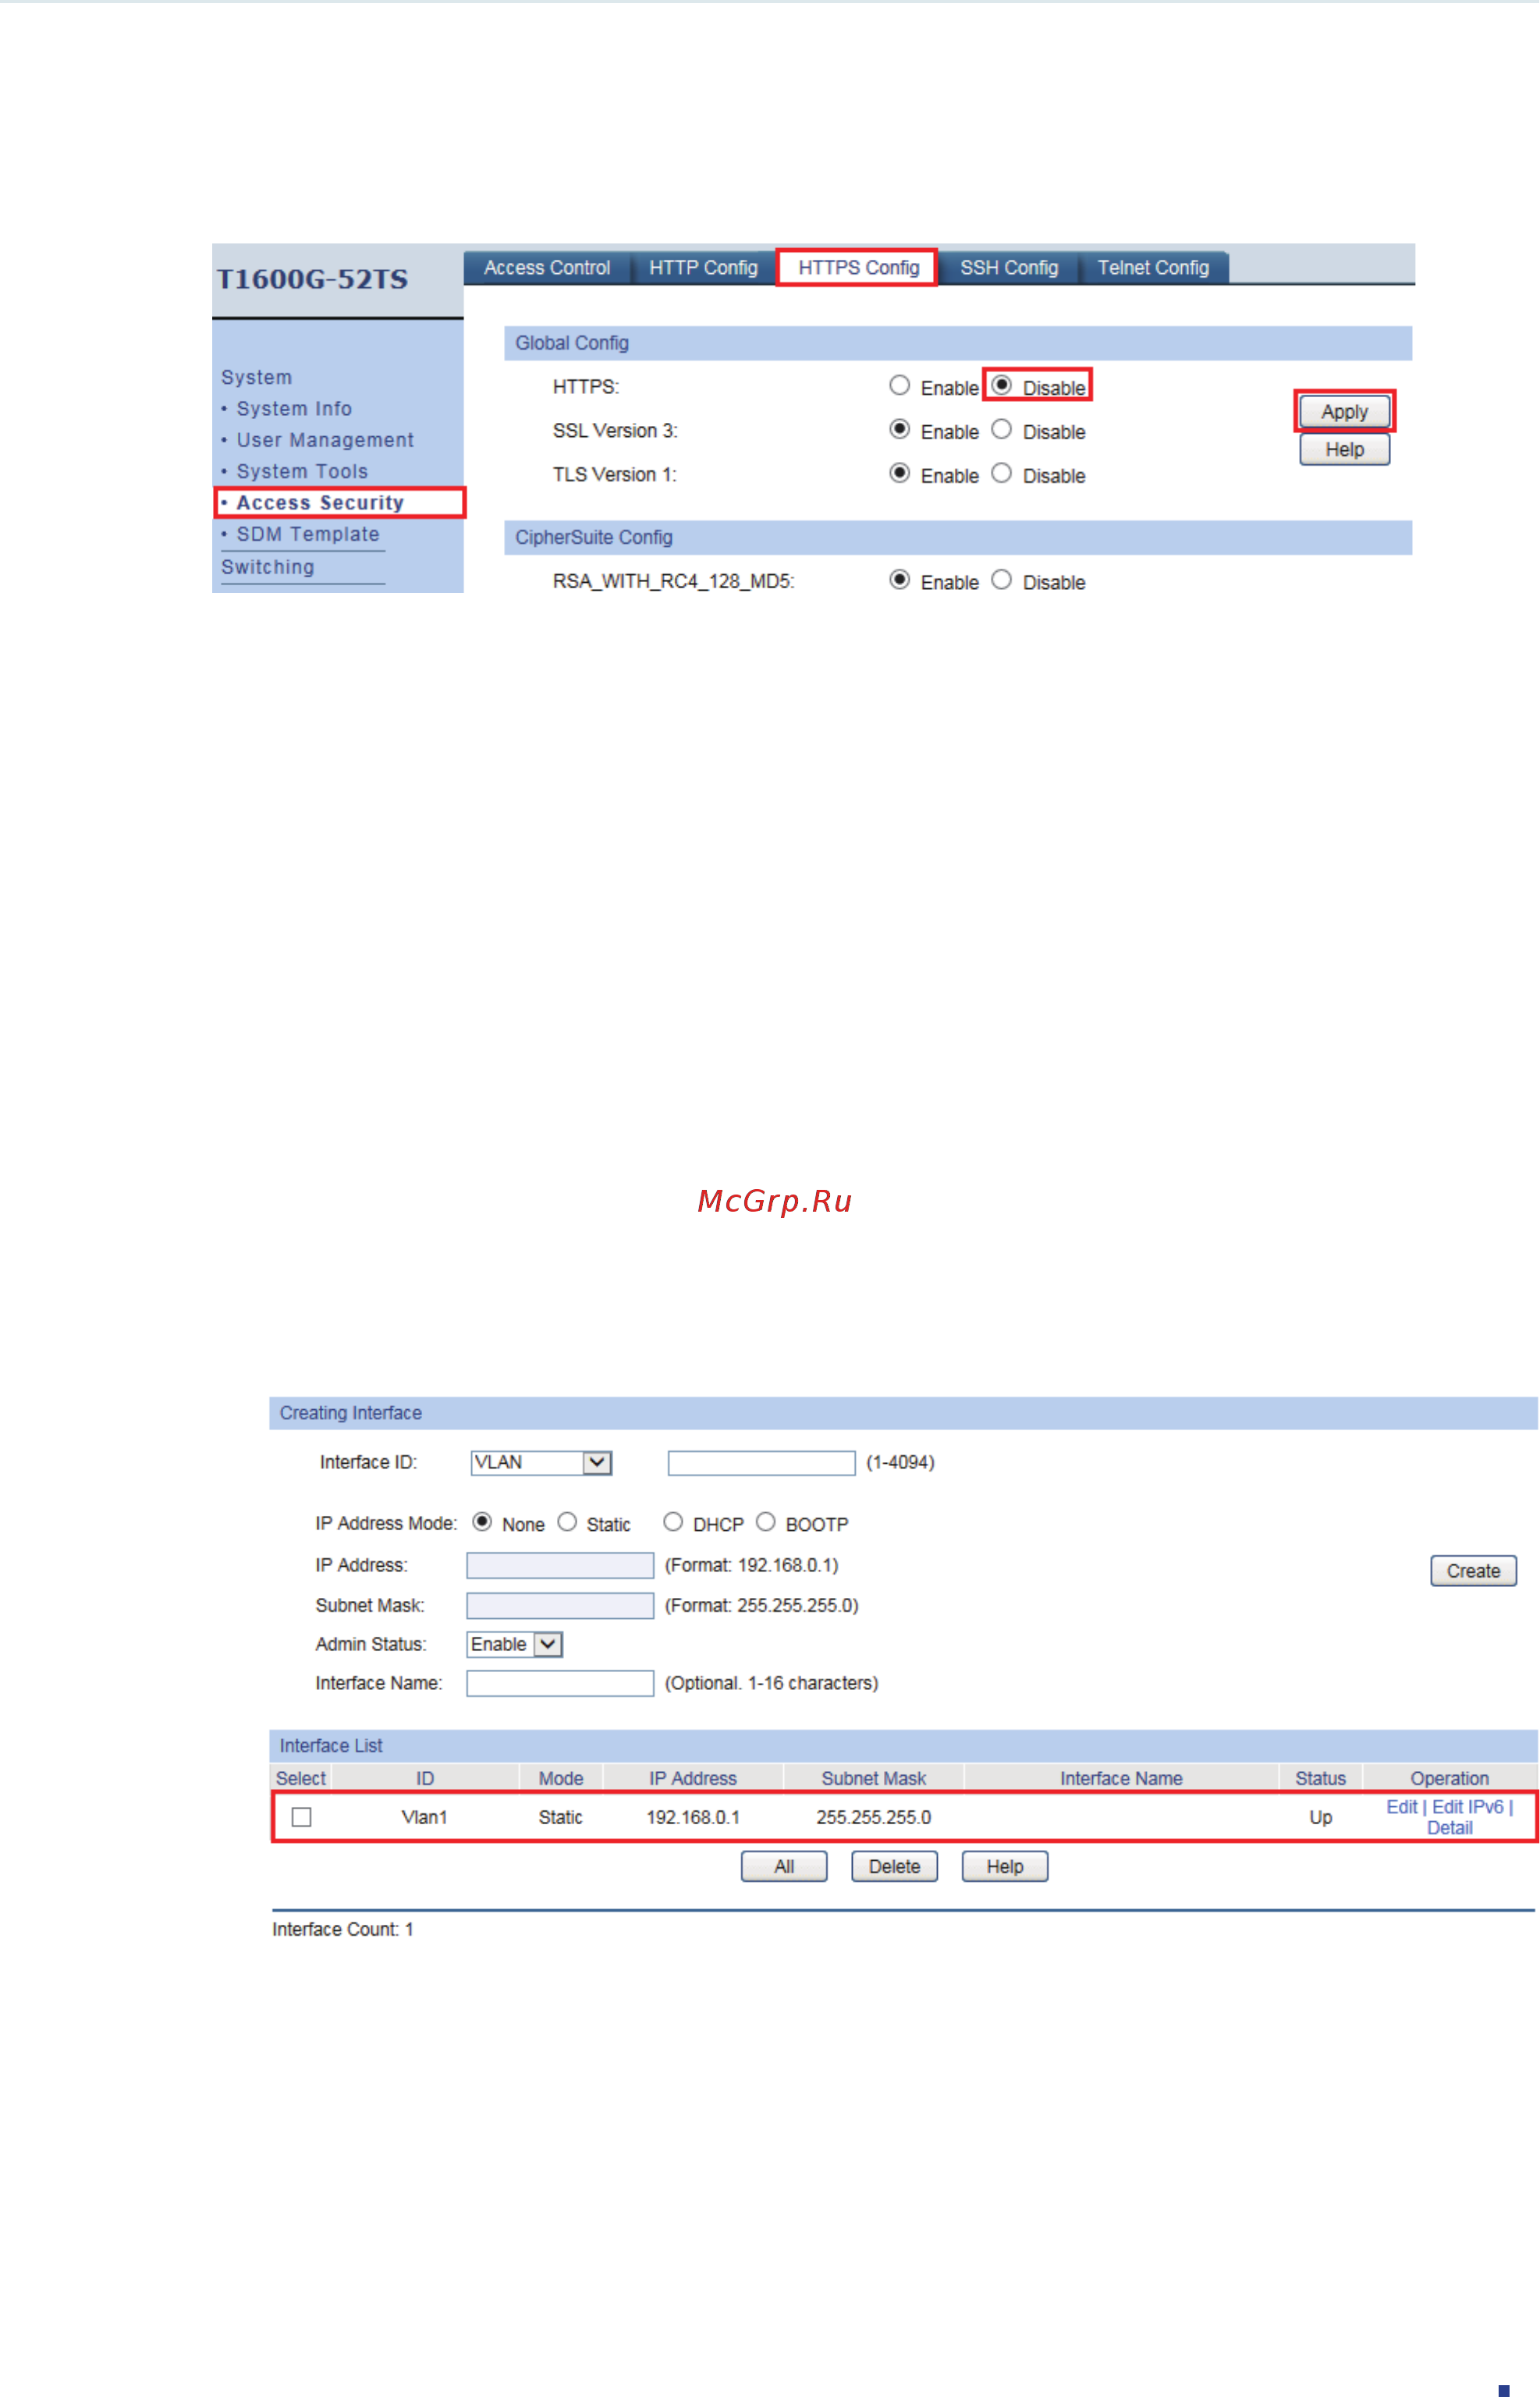The image size is (1540, 2400).
Task: Select None IP address mode
Action: click(483, 1522)
